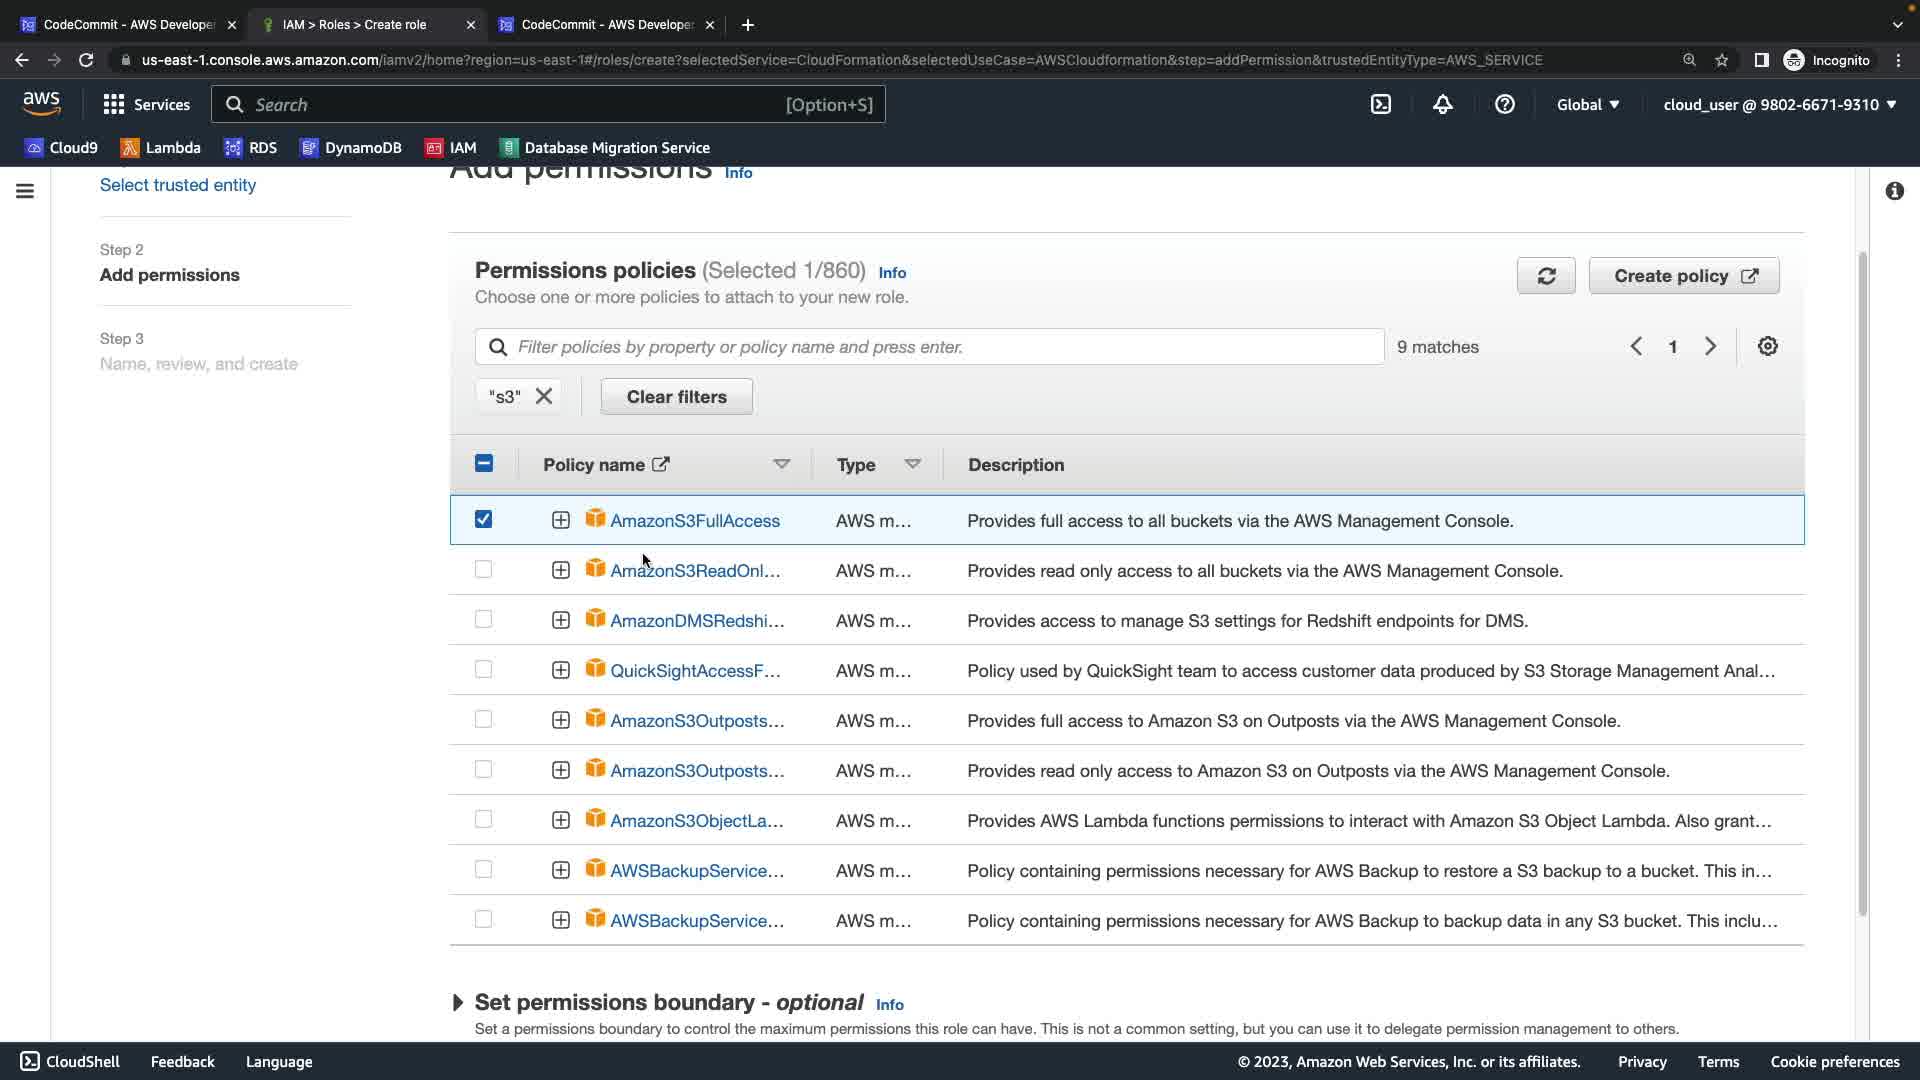Click the Clear filters button
The height and width of the screenshot is (1080, 1920).
(676, 397)
